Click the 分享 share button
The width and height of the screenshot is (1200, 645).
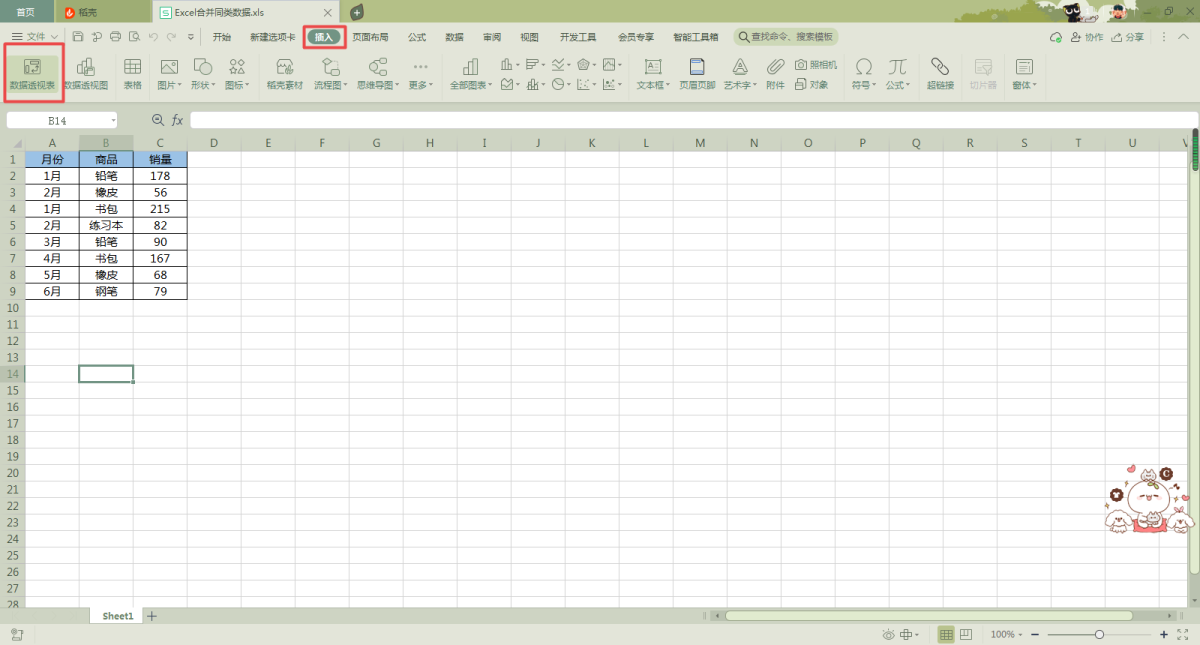point(1127,37)
